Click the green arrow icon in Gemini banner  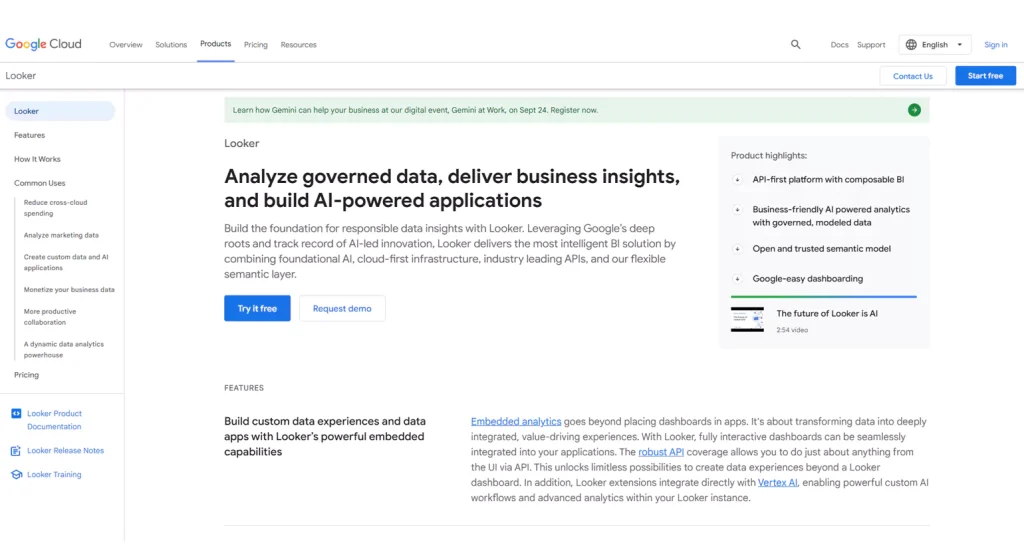pos(914,110)
